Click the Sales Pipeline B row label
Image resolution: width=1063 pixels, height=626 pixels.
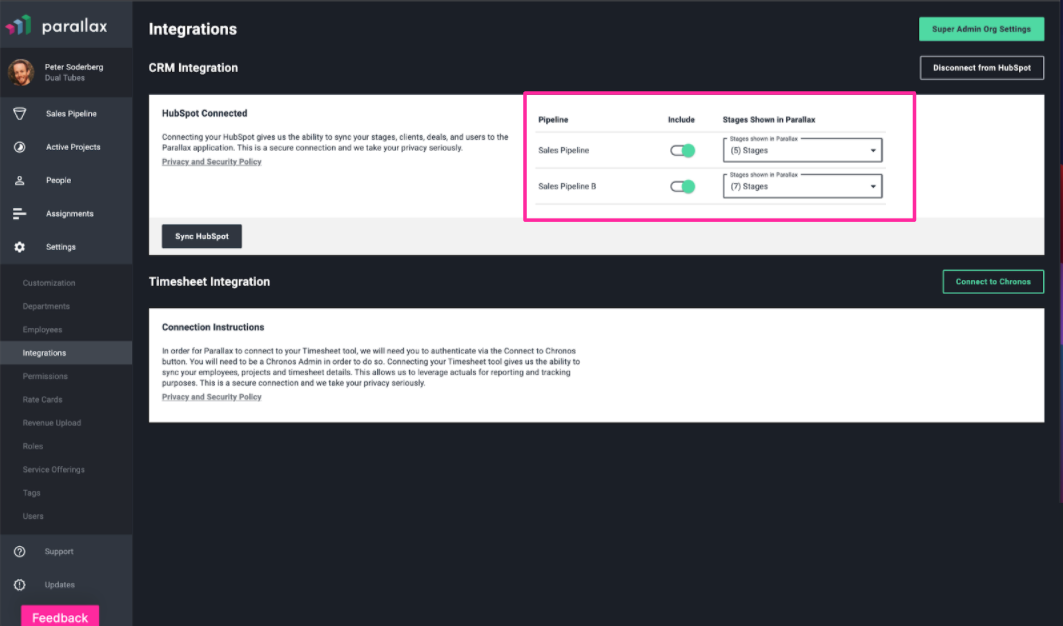click(x=567, y=187)
